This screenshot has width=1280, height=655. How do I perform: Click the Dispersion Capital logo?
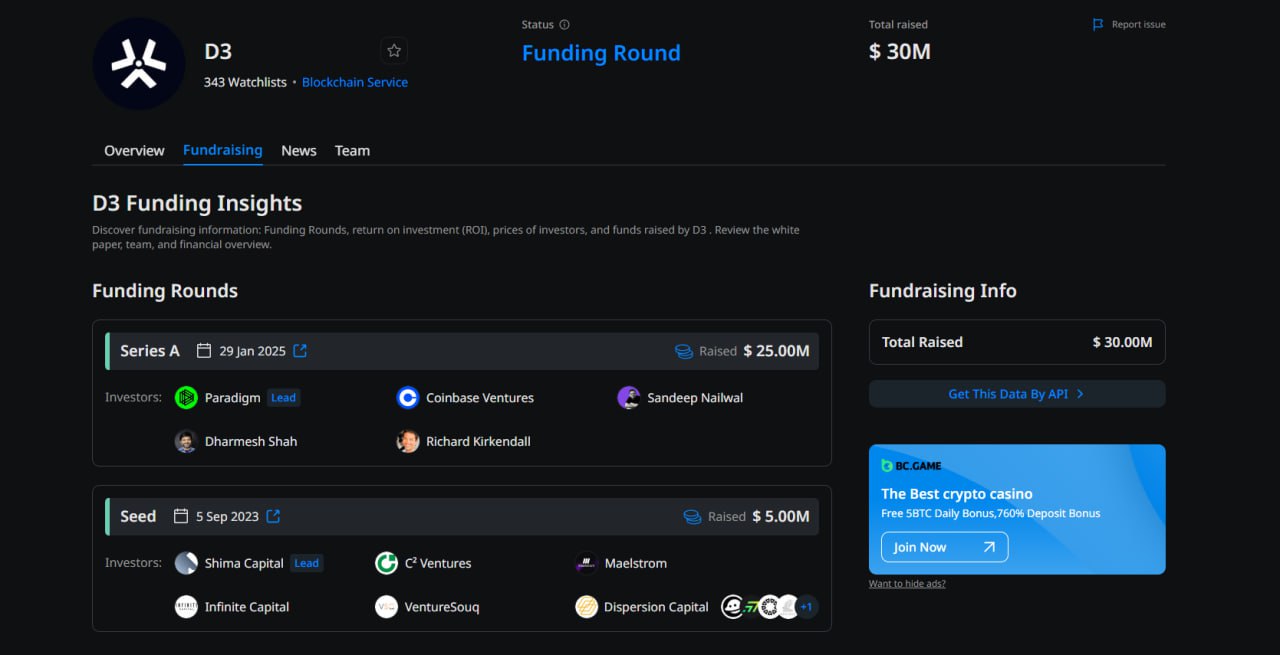click(x=586, y=607)
